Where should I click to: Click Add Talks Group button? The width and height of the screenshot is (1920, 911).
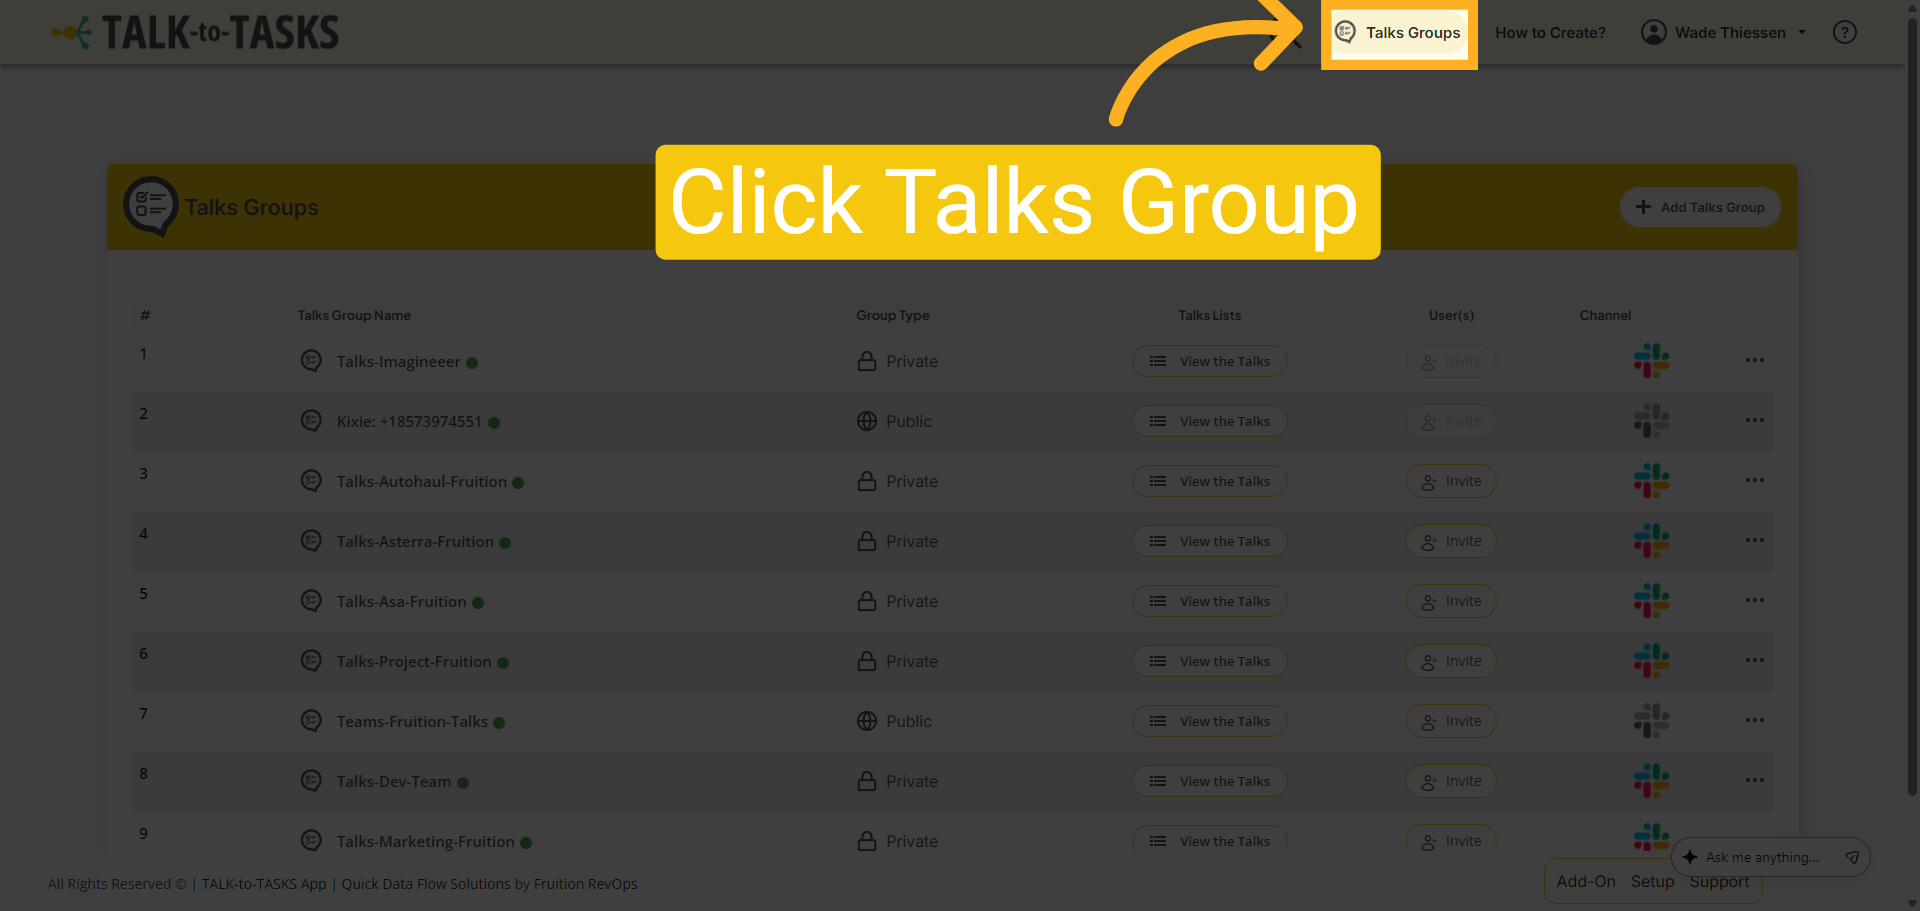click(1700, 207)
